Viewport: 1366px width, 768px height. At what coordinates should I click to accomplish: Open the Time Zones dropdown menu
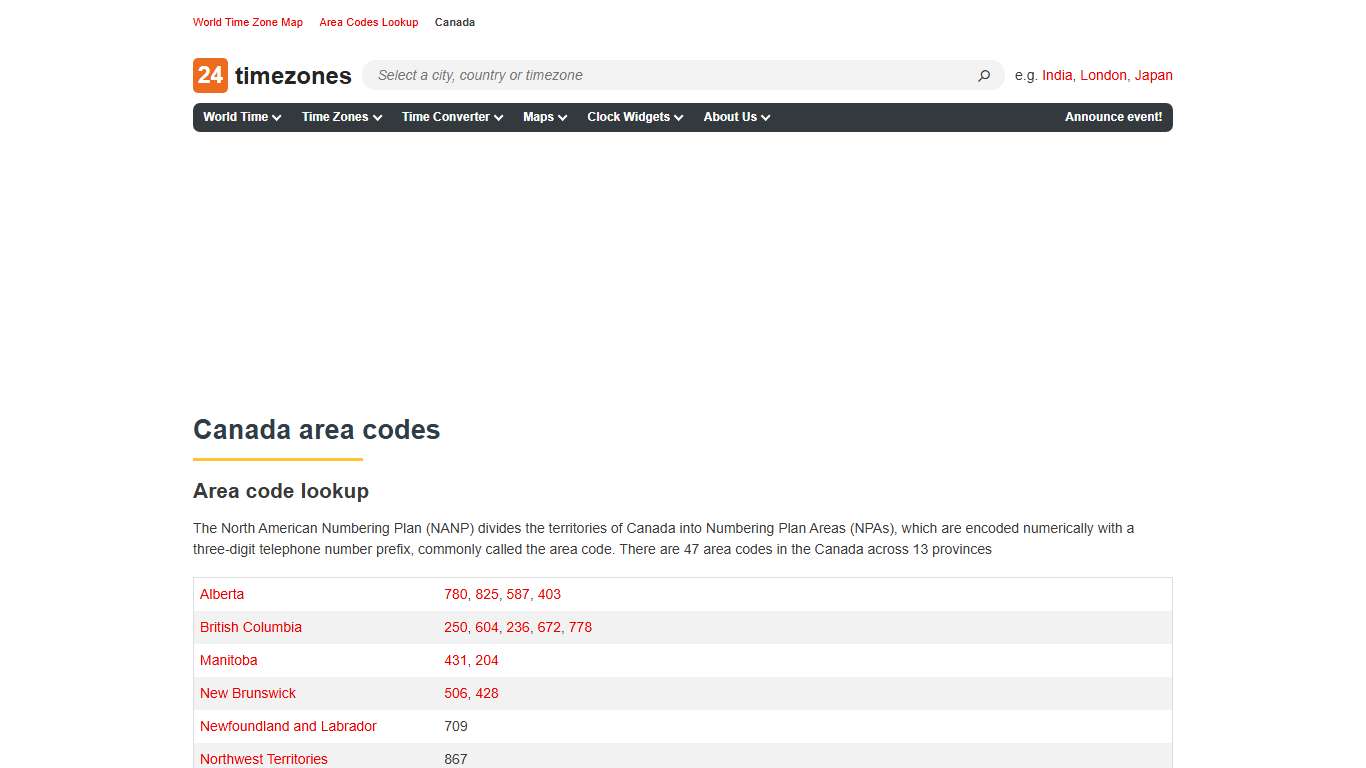coord(340,117)
